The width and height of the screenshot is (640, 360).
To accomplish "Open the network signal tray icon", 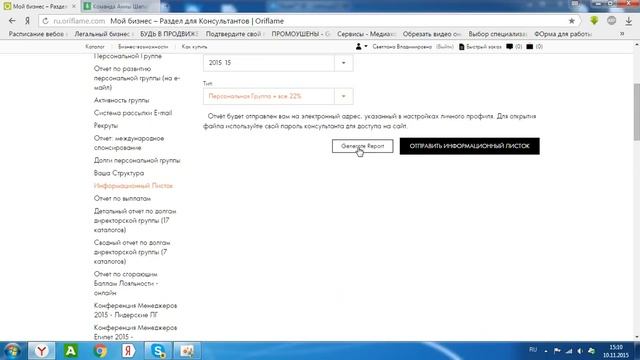I will 569,351.
